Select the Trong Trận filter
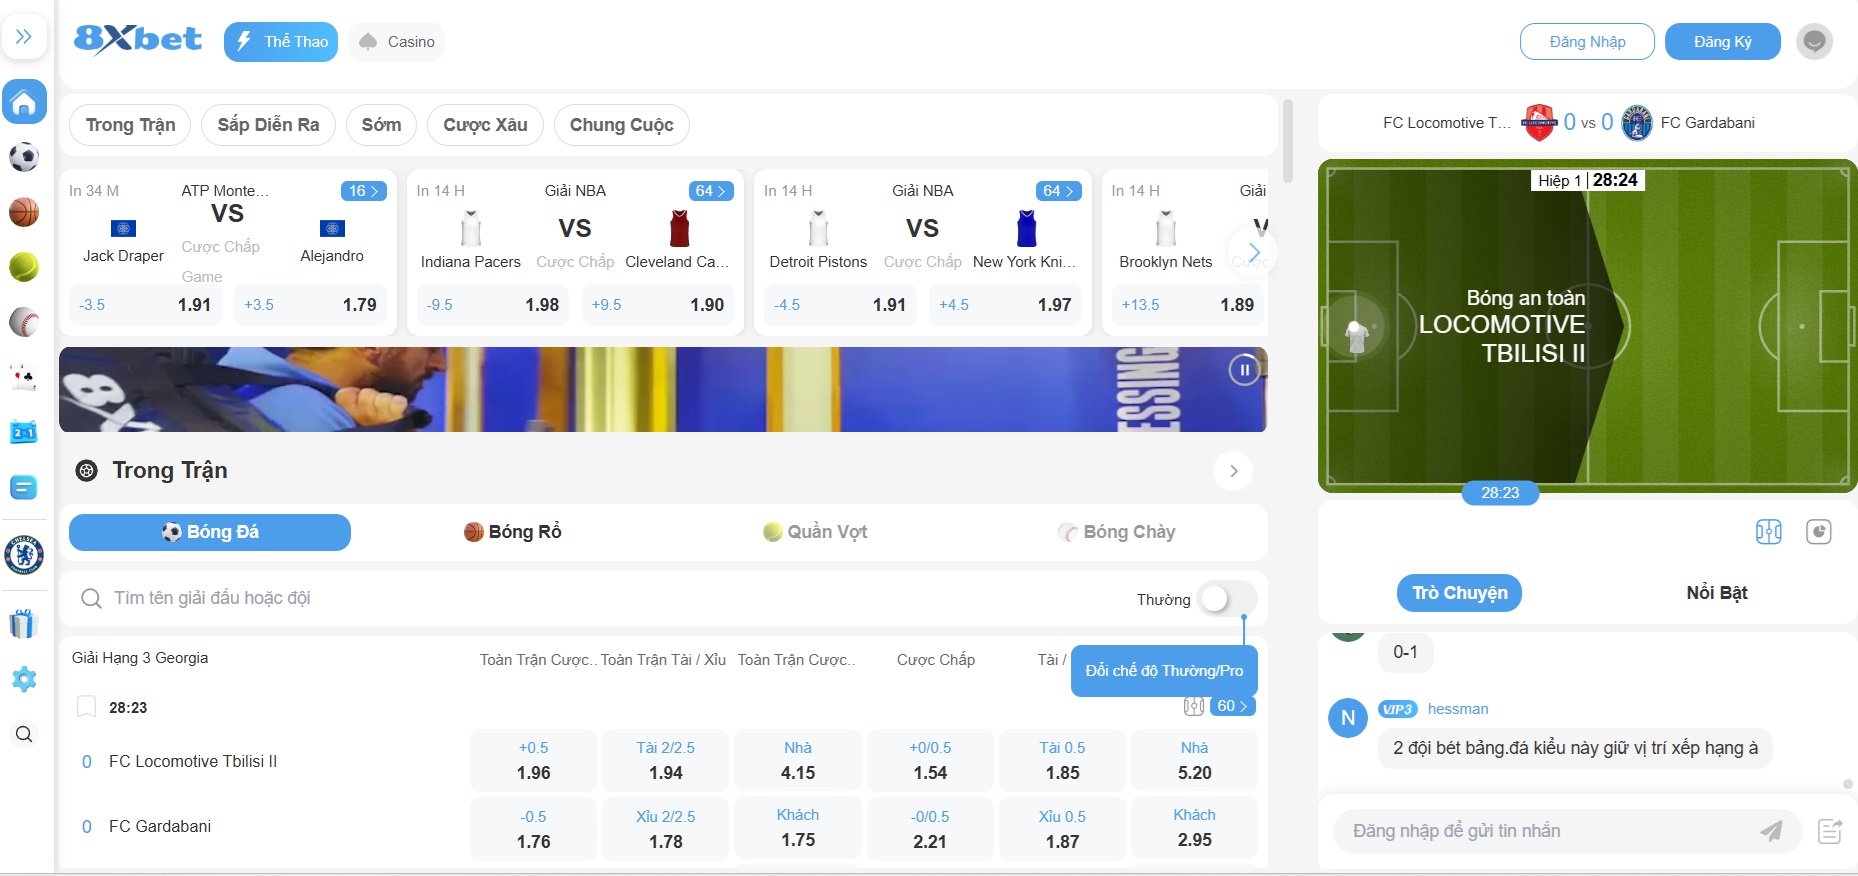The height and width of the screenshot is (876, 1858). (x=130, y=125)
